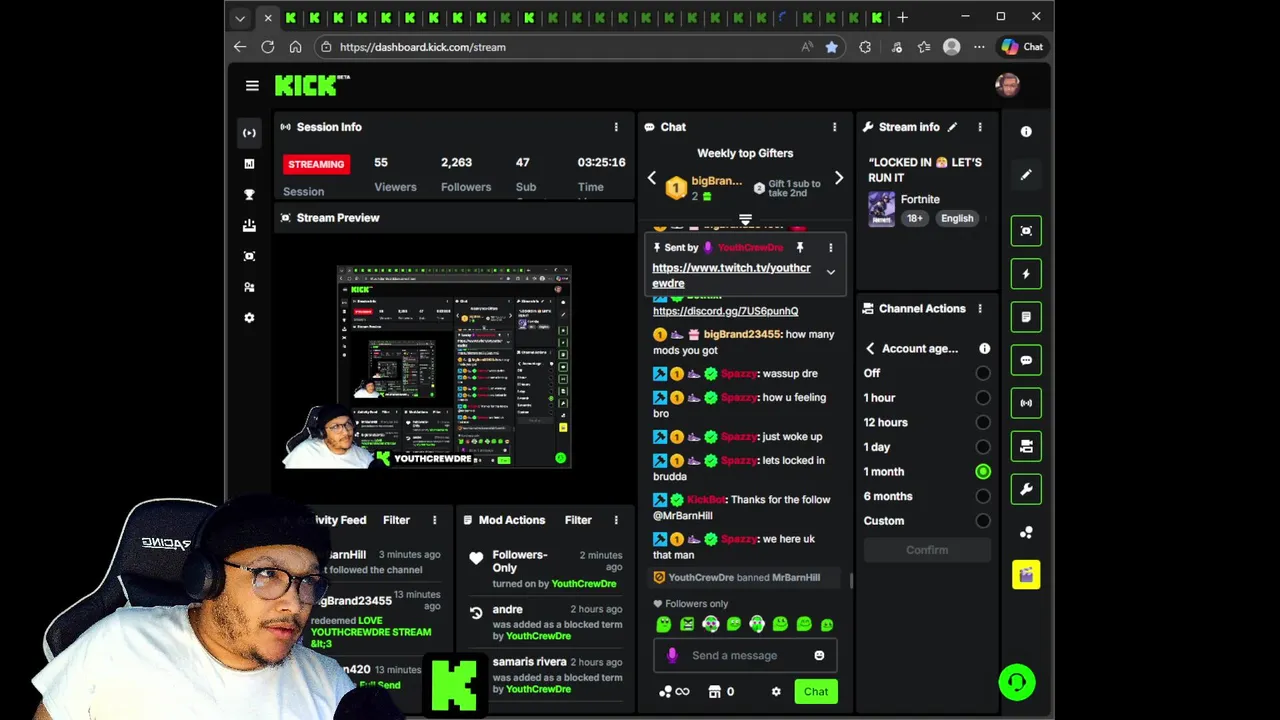Open the twitch.tv/youthcrewdre pinned link

point(731,276)
